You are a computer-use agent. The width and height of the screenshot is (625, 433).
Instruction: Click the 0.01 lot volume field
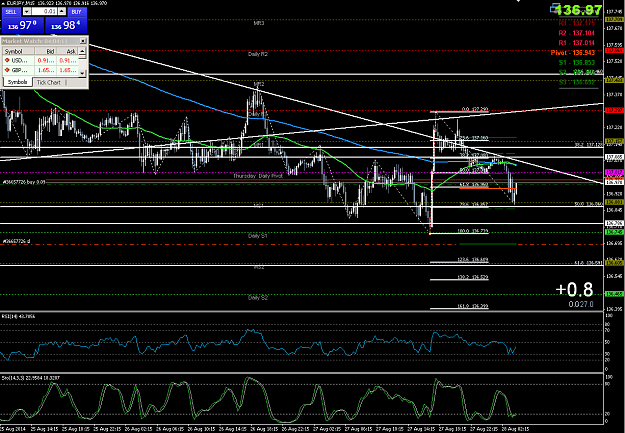point(44,12)
